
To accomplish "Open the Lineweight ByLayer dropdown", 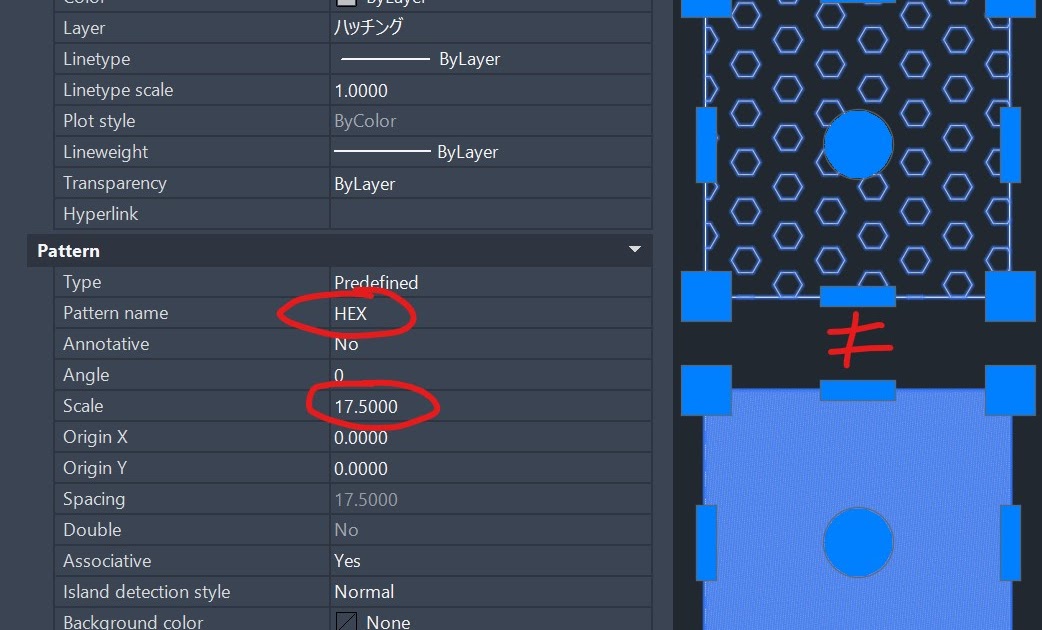I will (490, 152).
